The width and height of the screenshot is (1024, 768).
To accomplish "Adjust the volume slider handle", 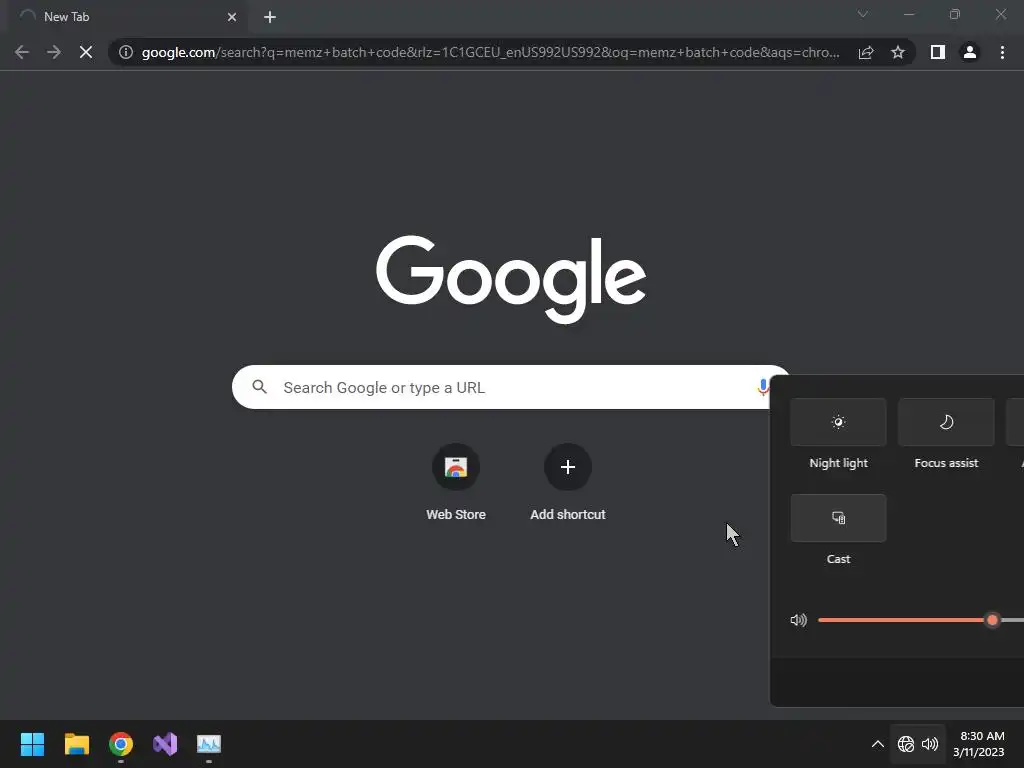I will (992, 620).
